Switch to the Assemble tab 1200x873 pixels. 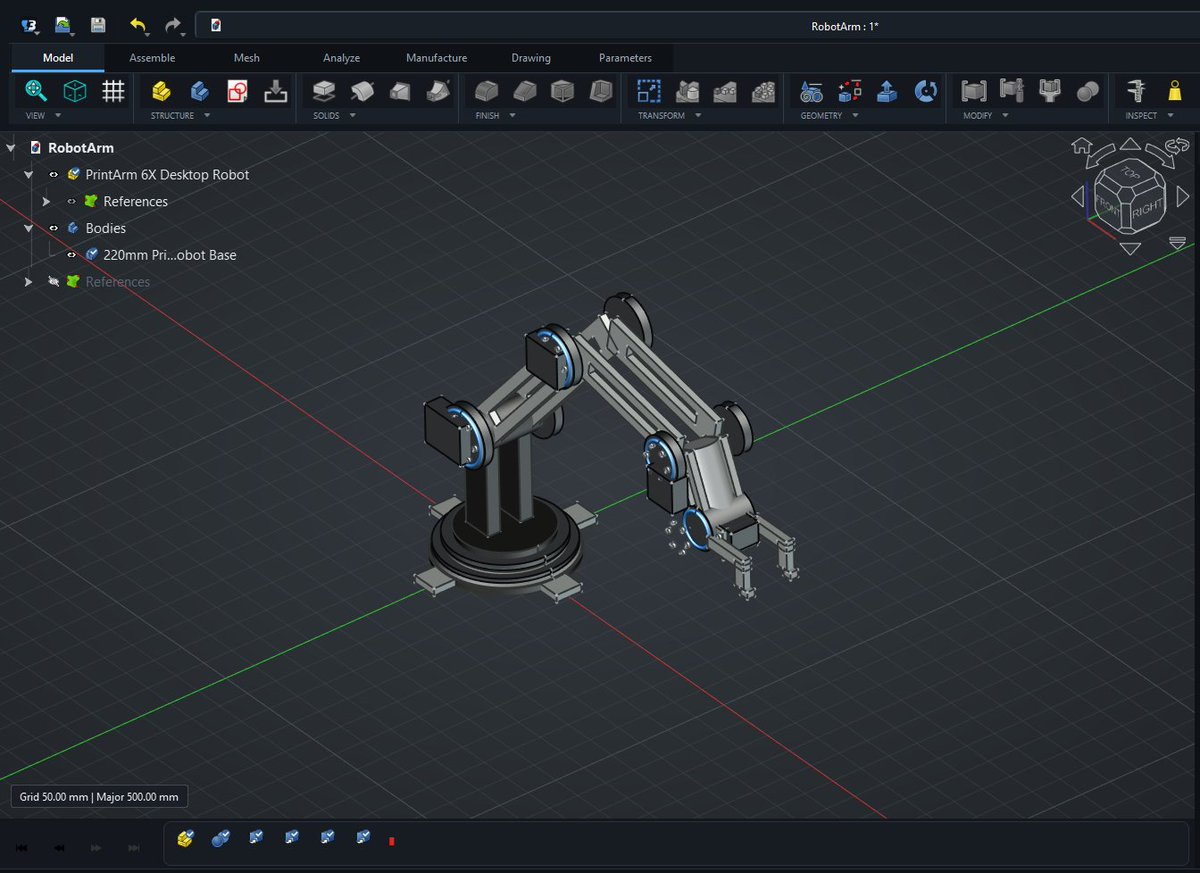152,58
